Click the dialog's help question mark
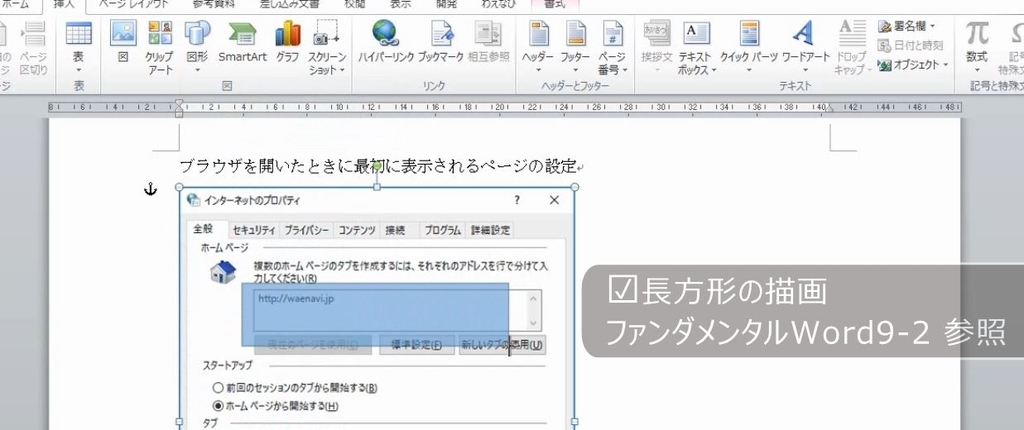The width and height of the screenshot is (1024, 430). pos(517,200)
